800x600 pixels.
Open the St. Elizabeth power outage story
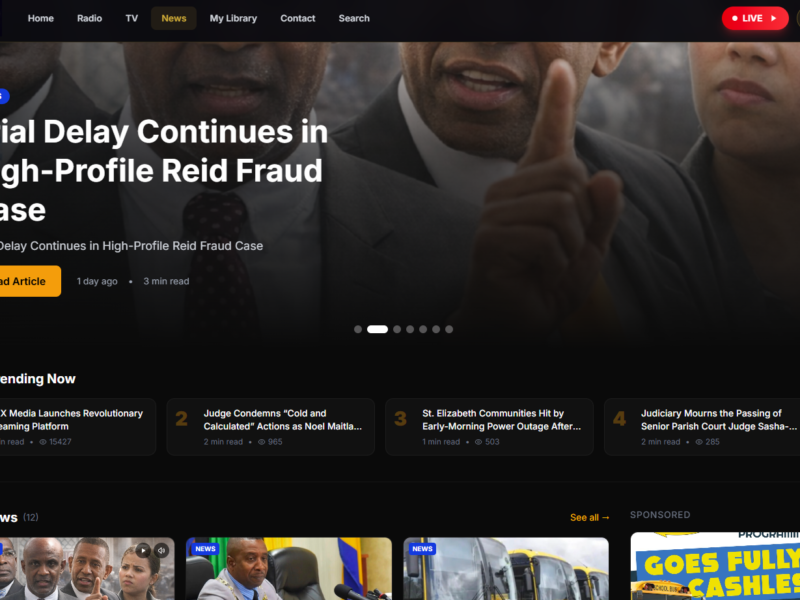(x=489, y=427)
